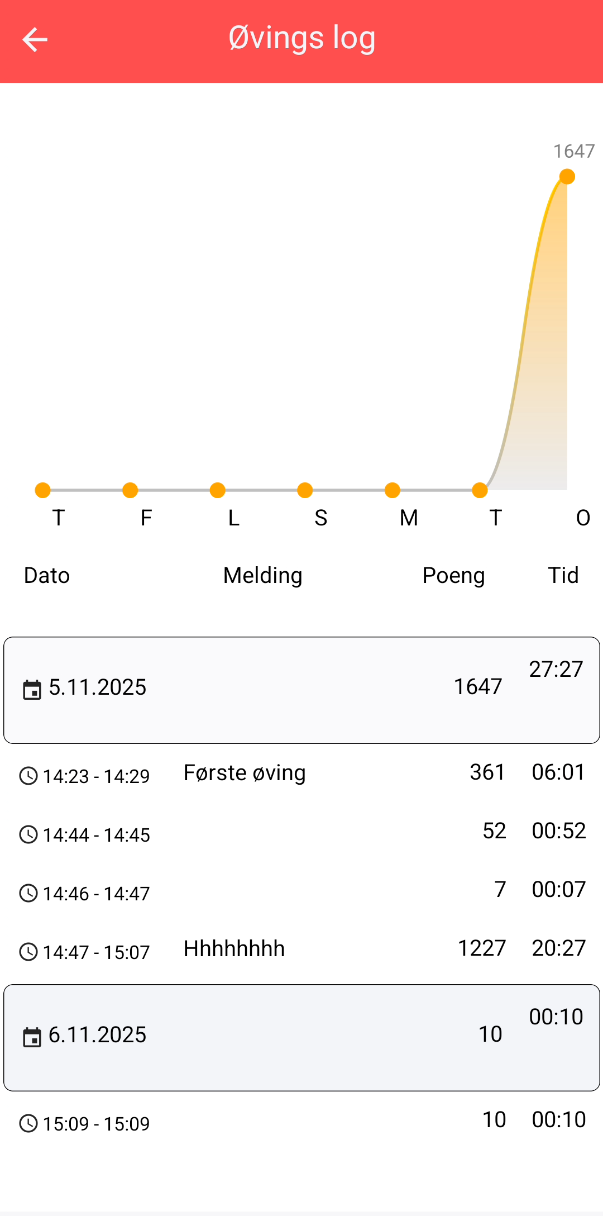The height and width of the screenshot is (1216, 603).
Task: Click clock icon for 14:44 - 14:45
Action: click(x=28, y=835)
